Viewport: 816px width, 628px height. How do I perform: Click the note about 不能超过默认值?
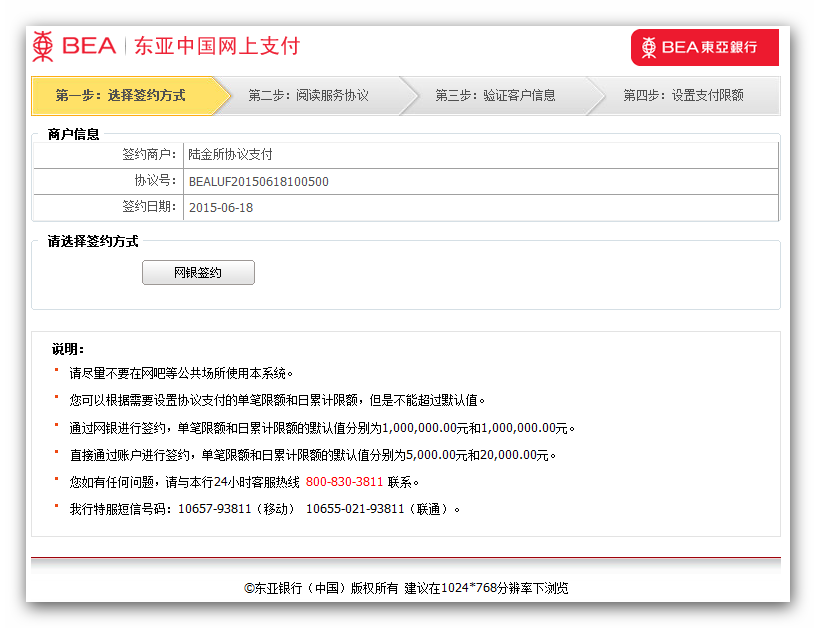coord(277,401)
